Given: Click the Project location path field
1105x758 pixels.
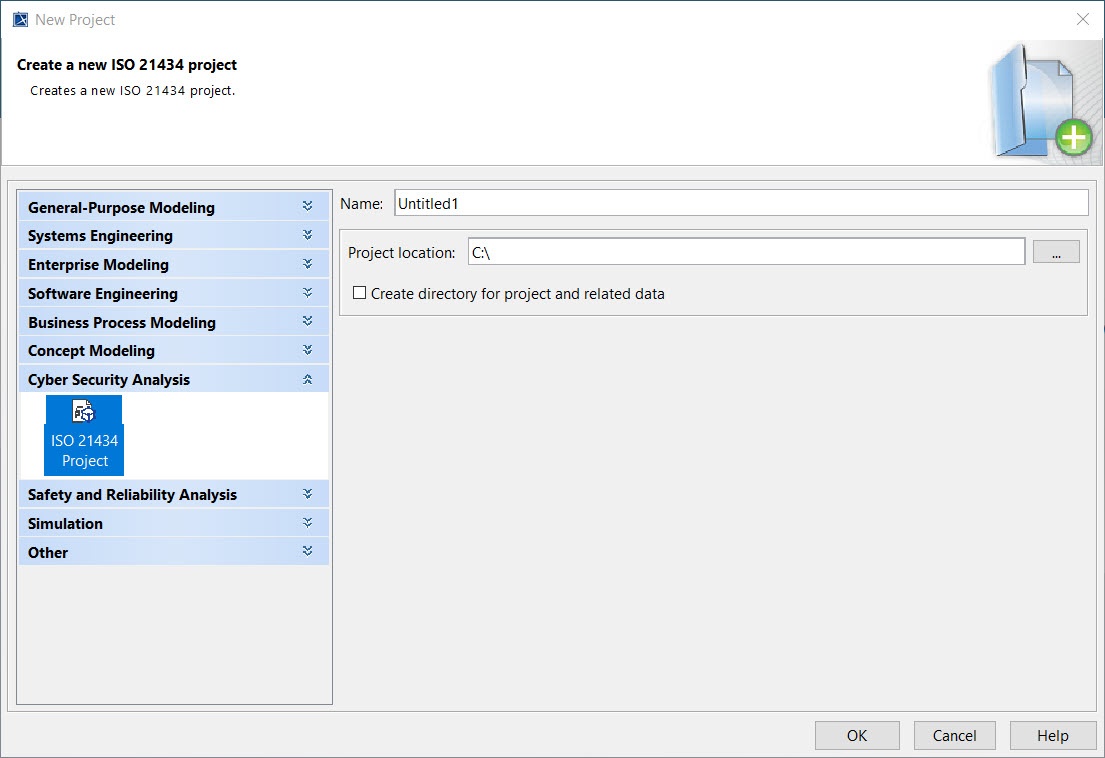Looking at the screenshot, I should click(x=746, y=253).
